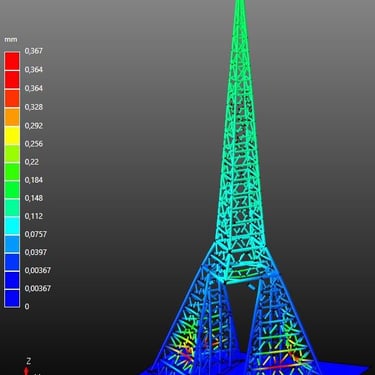Select the cyan legend color swatch
This screenshot has width=375, height=375.
pyautogui.click(x=12, y=226)
